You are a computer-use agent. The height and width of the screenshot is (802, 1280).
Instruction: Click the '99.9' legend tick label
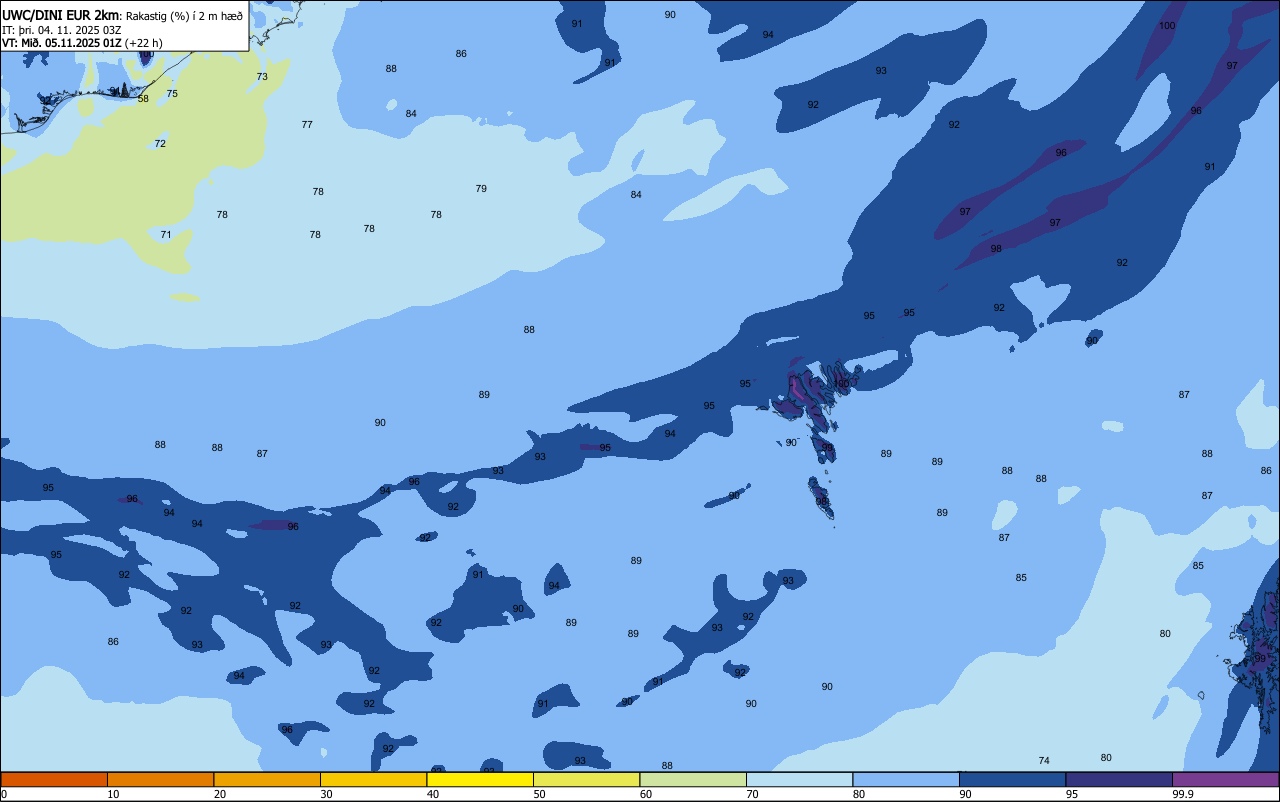click(1183, 794)
